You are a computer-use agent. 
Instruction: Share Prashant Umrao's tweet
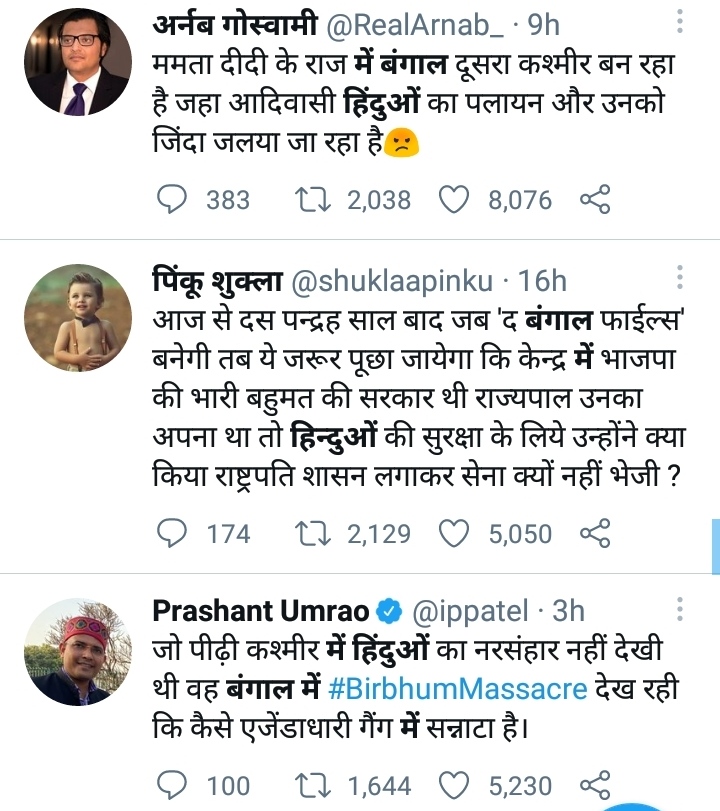(x=595, y=785)
